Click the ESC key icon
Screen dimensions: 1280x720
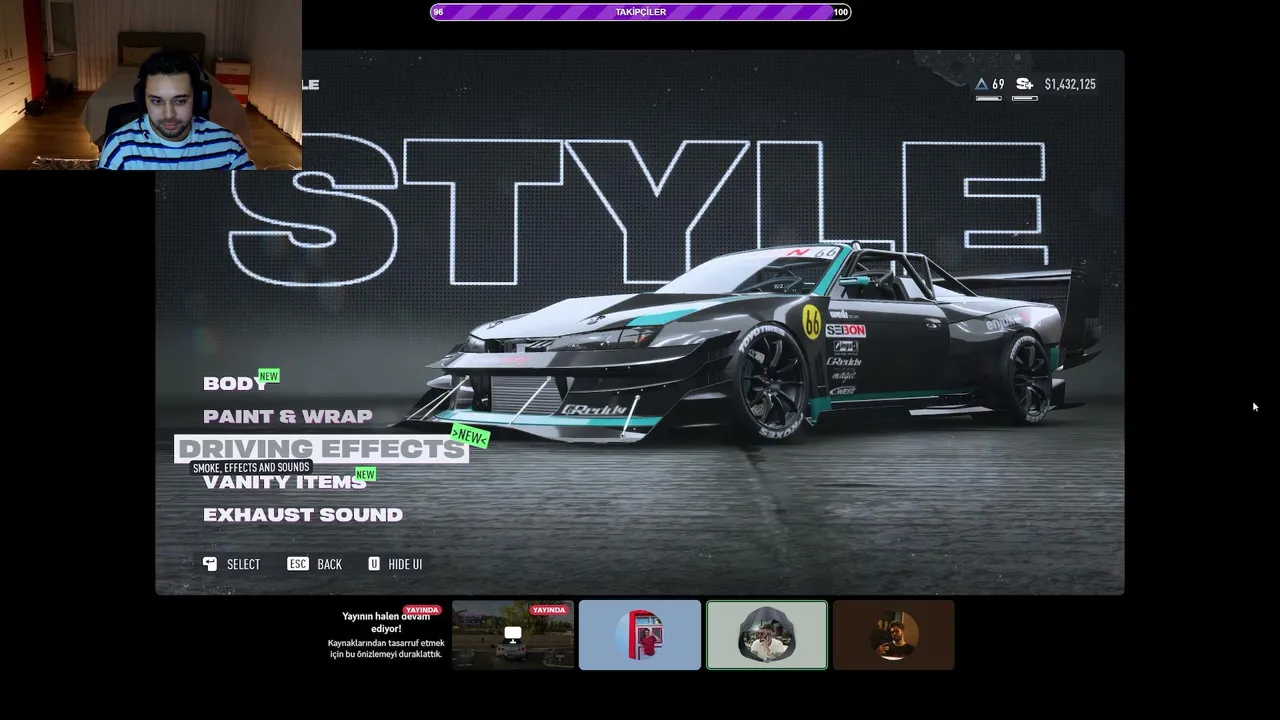pos(298,564)
